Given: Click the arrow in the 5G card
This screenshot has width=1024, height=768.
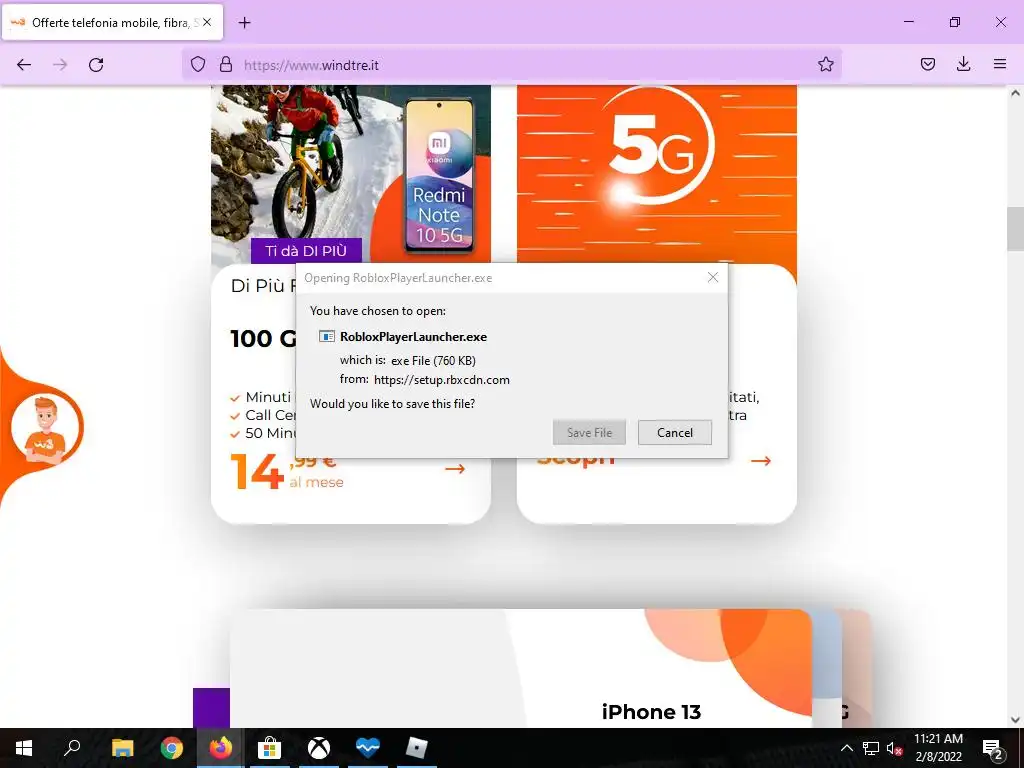Looking at the screenshot, I should tap(761, 461).
